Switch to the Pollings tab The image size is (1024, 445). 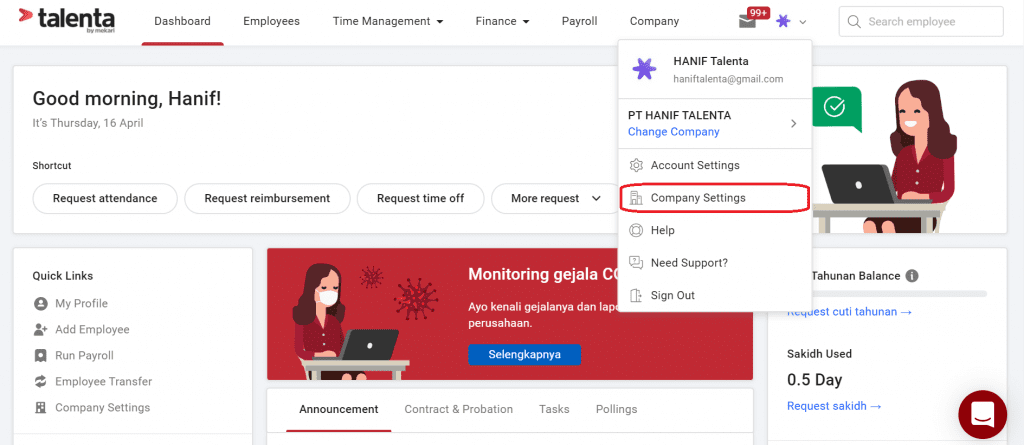pyautogui.click(x=616, y=410)
